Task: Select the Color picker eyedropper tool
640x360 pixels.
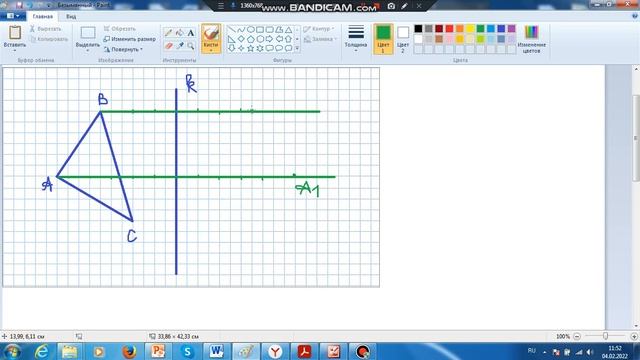Action: point(180,46)
